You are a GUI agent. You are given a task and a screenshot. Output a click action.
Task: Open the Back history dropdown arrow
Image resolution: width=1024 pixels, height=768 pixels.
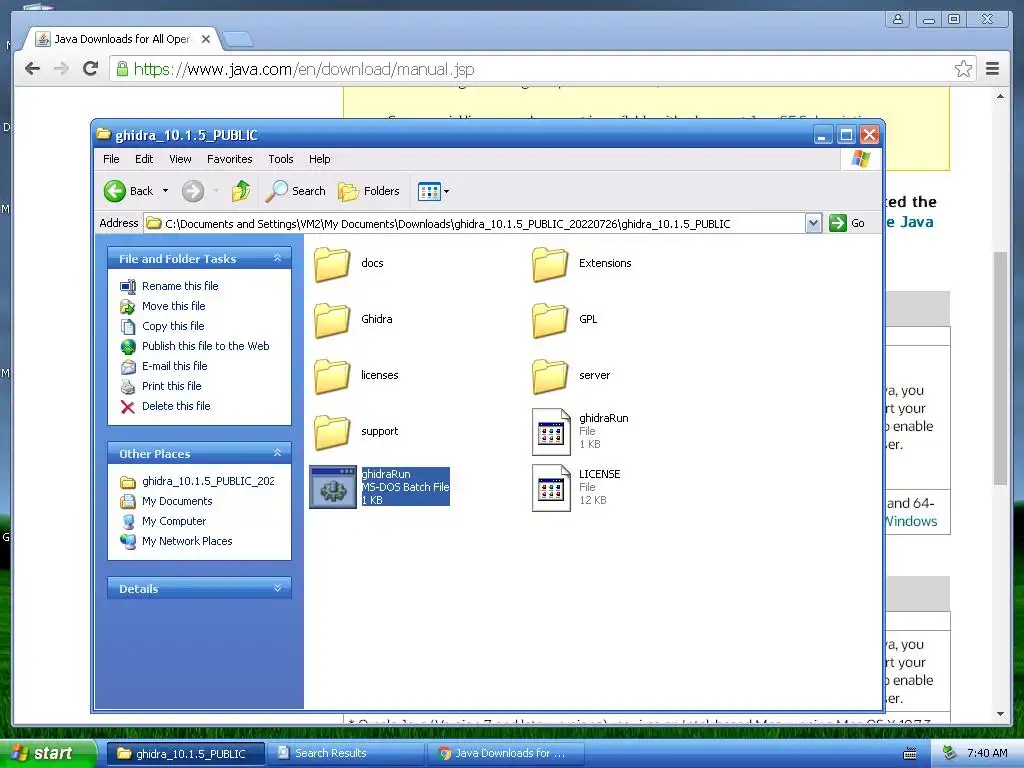165,191
